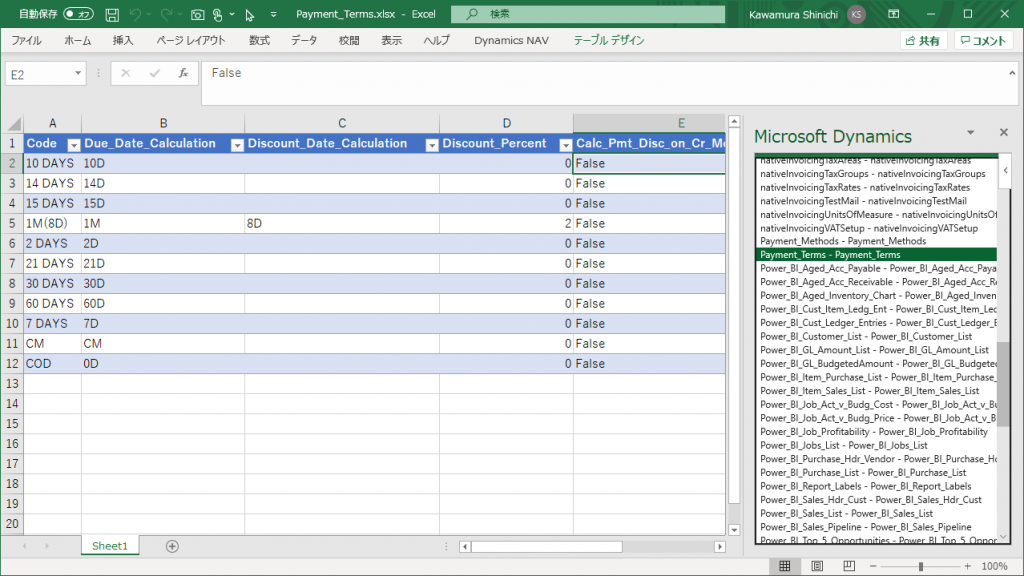Click the KS user account avatar
The image size is (1024, 576).
click(856, 14)
